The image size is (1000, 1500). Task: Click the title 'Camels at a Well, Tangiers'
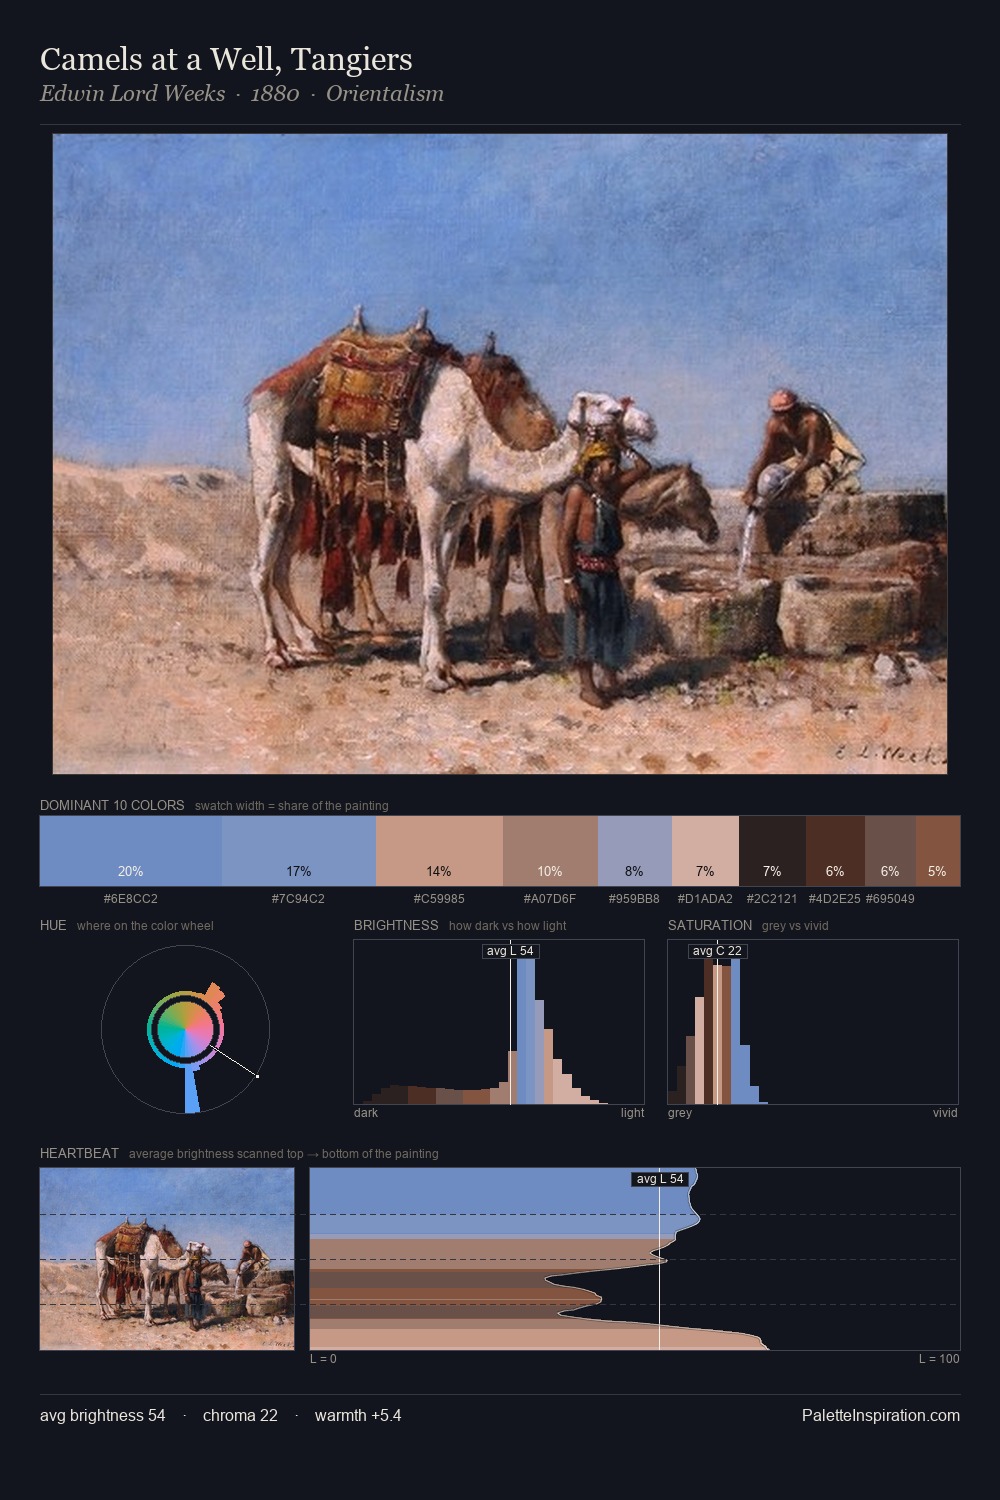(226, 59)
